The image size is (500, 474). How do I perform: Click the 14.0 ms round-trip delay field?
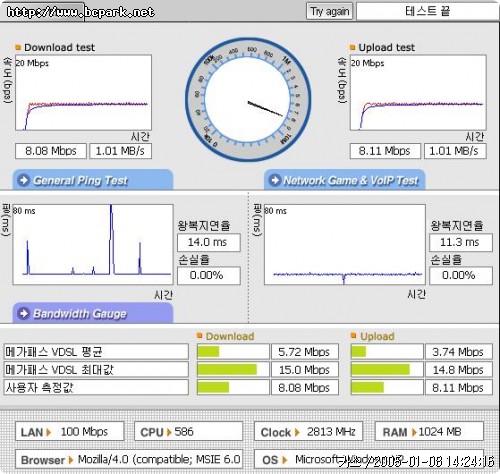point(209,242)
